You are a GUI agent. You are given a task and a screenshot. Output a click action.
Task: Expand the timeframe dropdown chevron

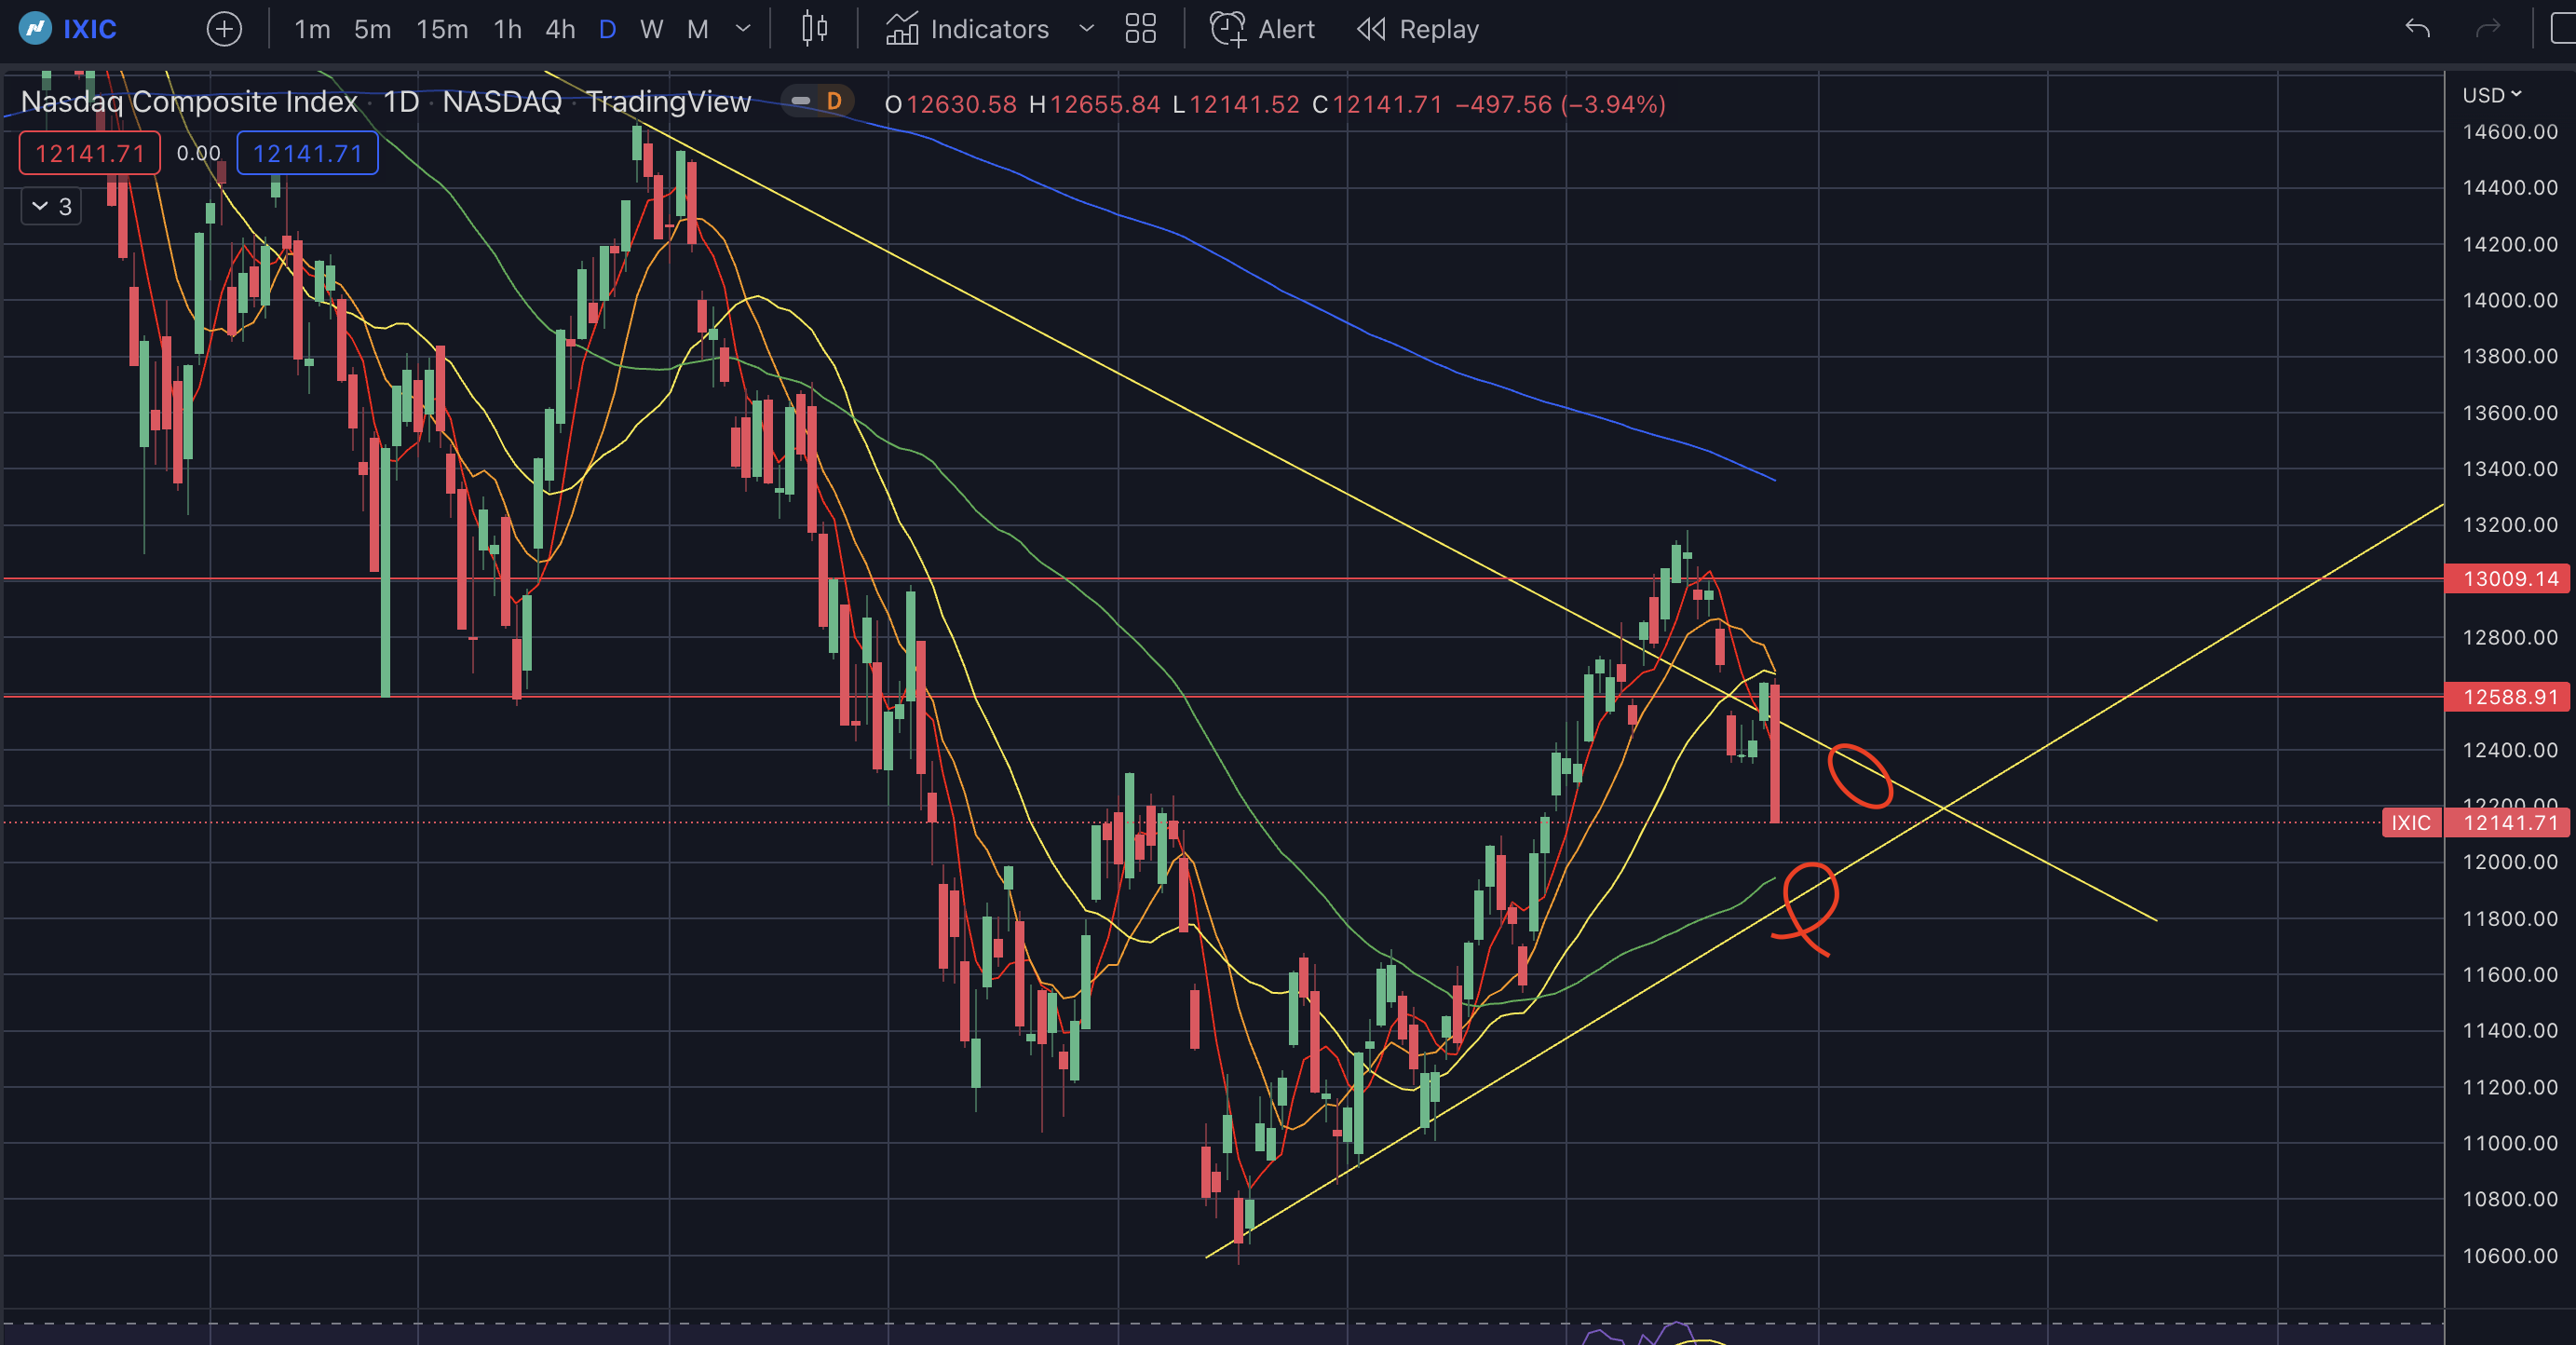point(743,29)
